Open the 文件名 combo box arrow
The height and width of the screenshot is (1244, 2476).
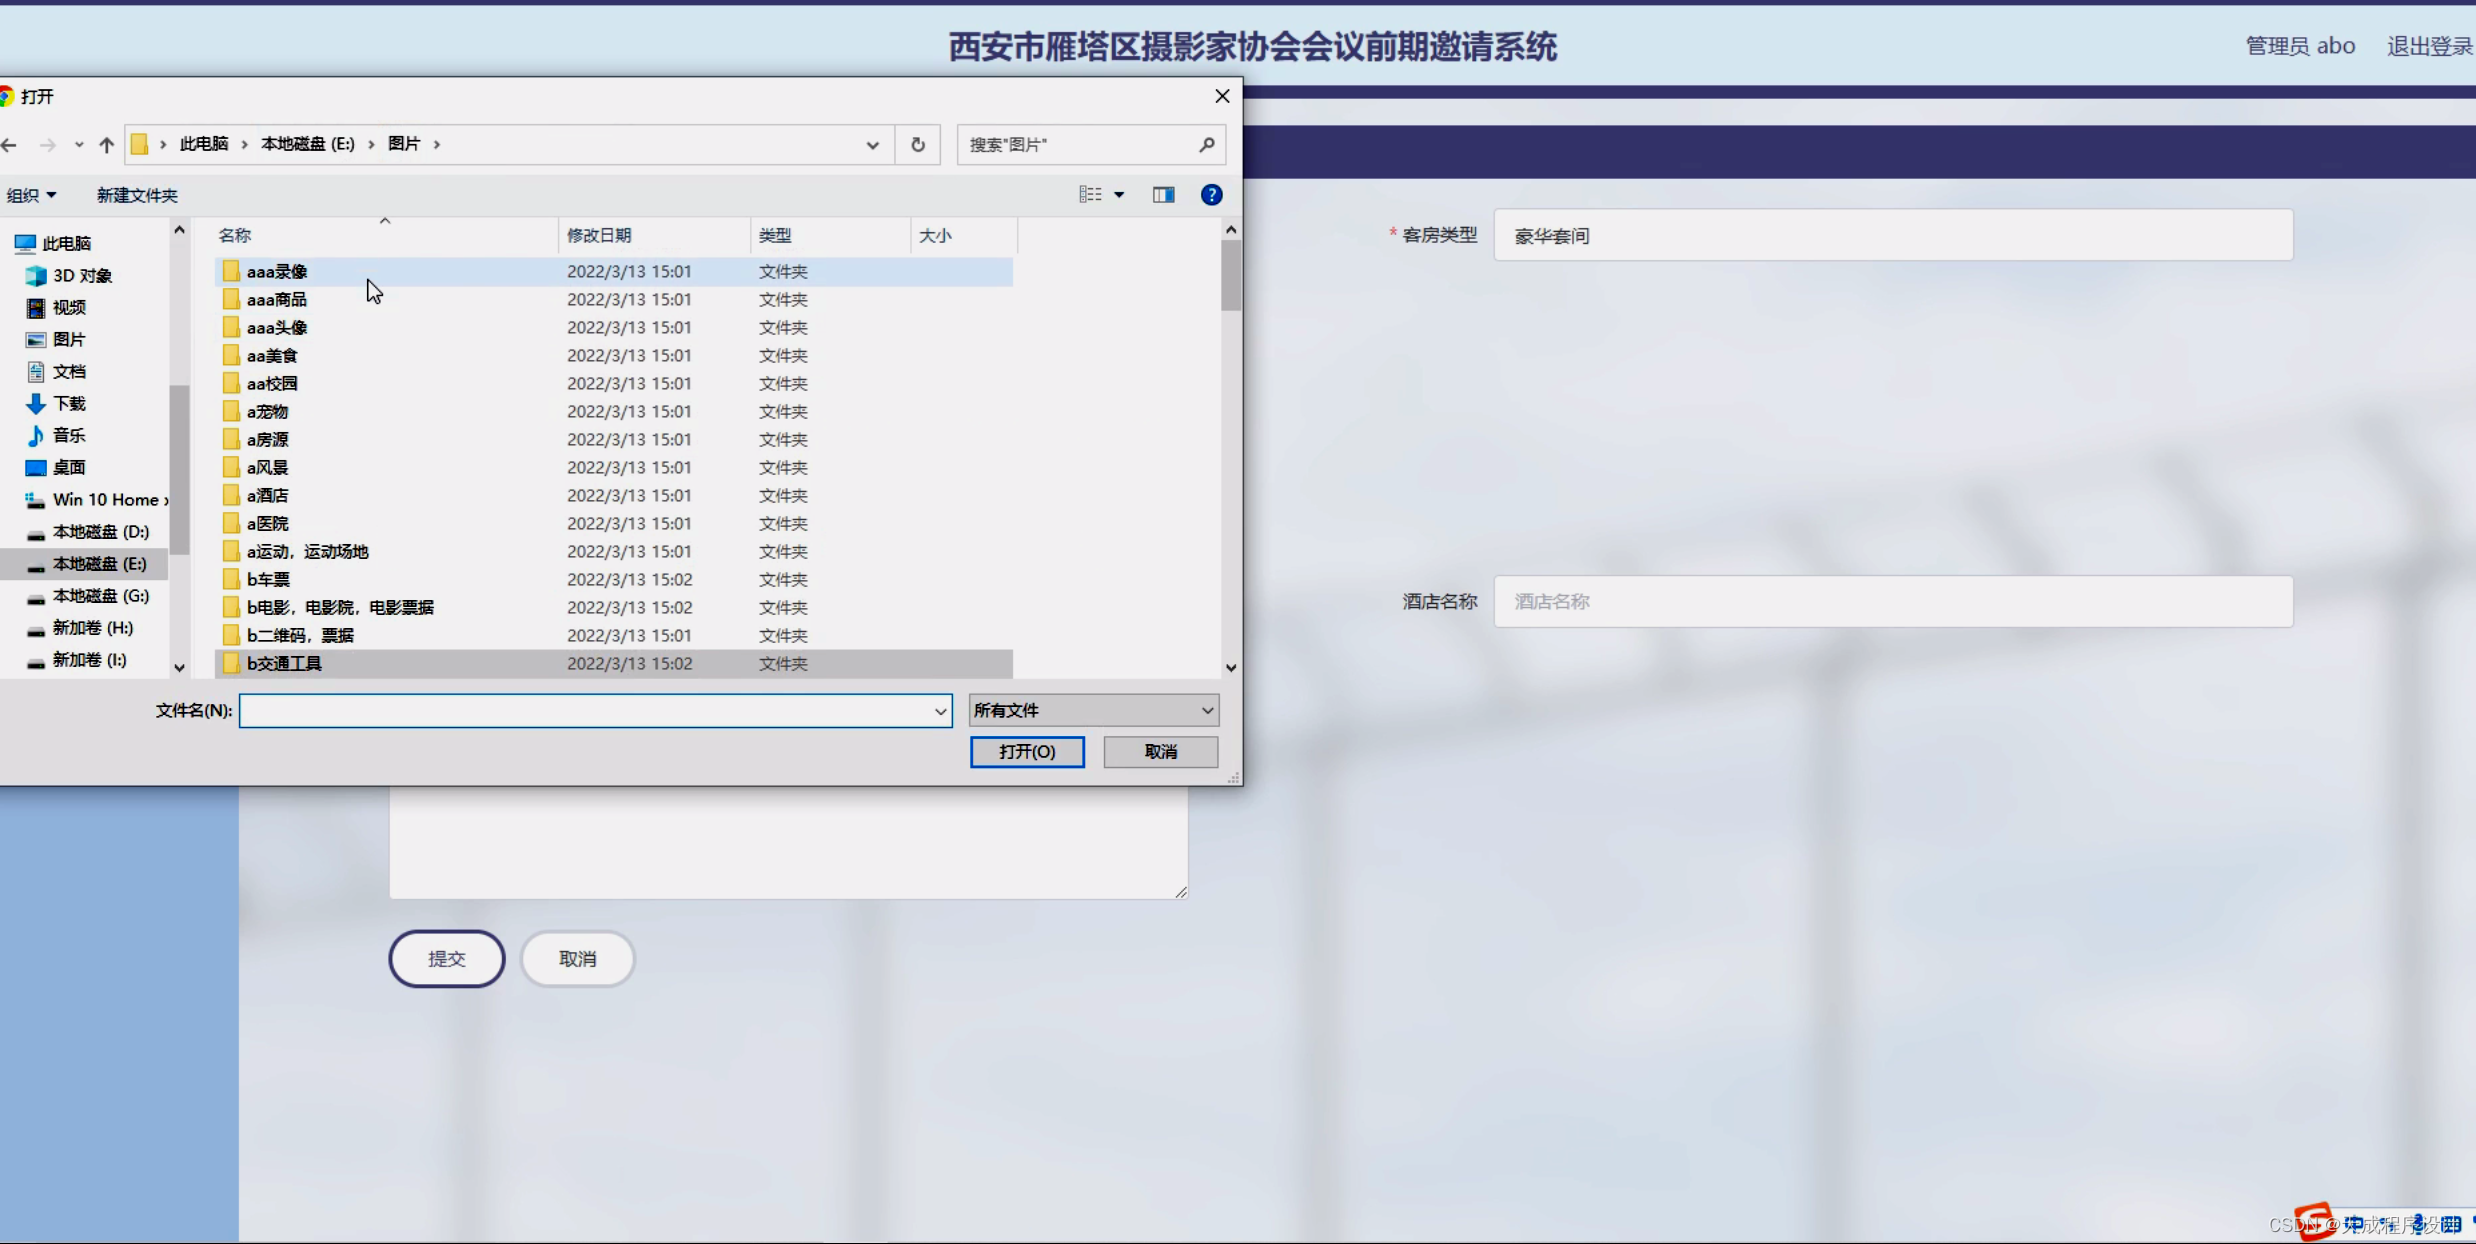click(x=938, y=711)
